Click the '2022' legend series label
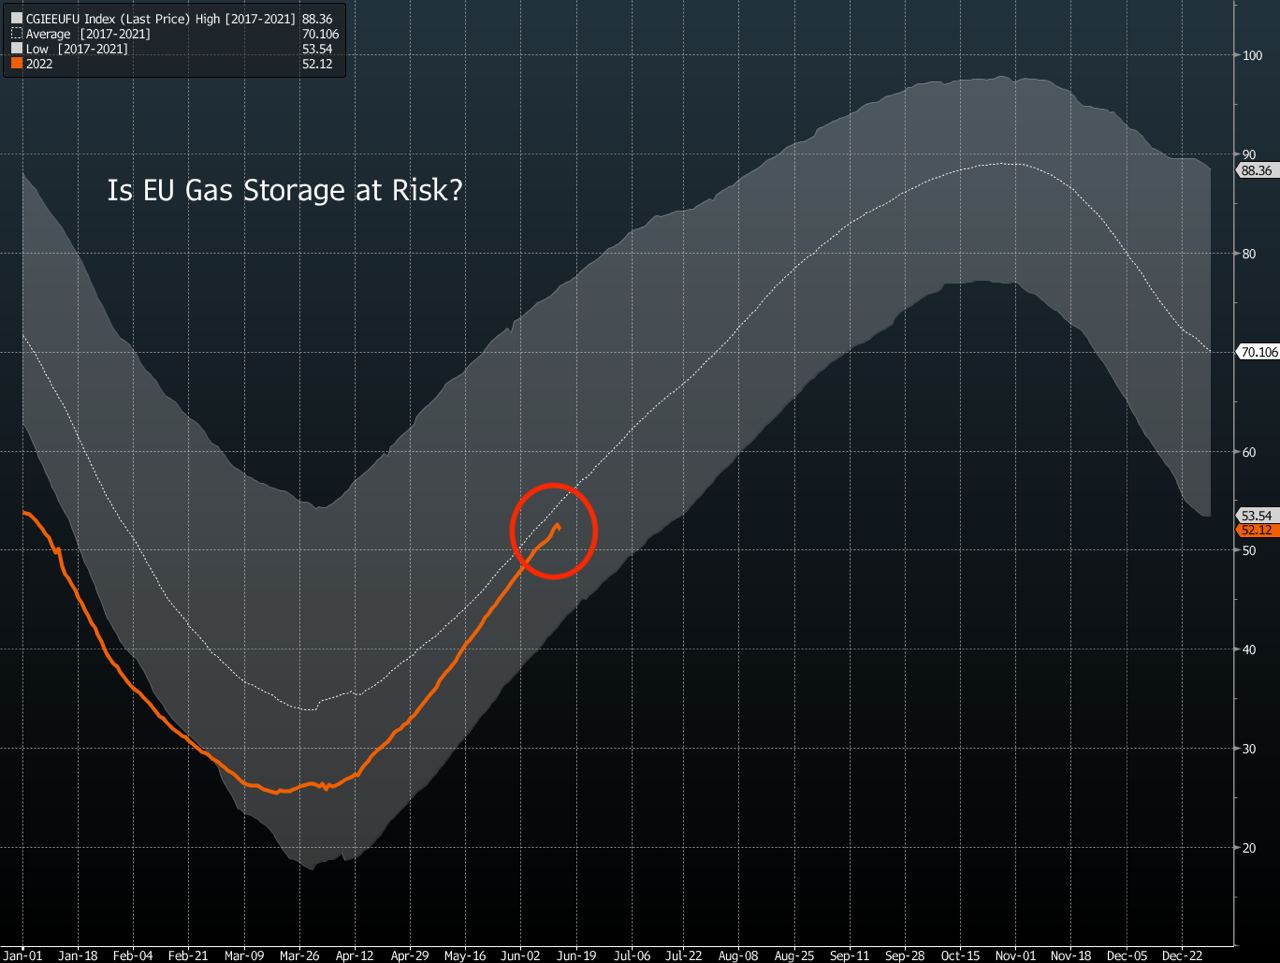The height and width of the screenshot is (963, 1280). 40,64
